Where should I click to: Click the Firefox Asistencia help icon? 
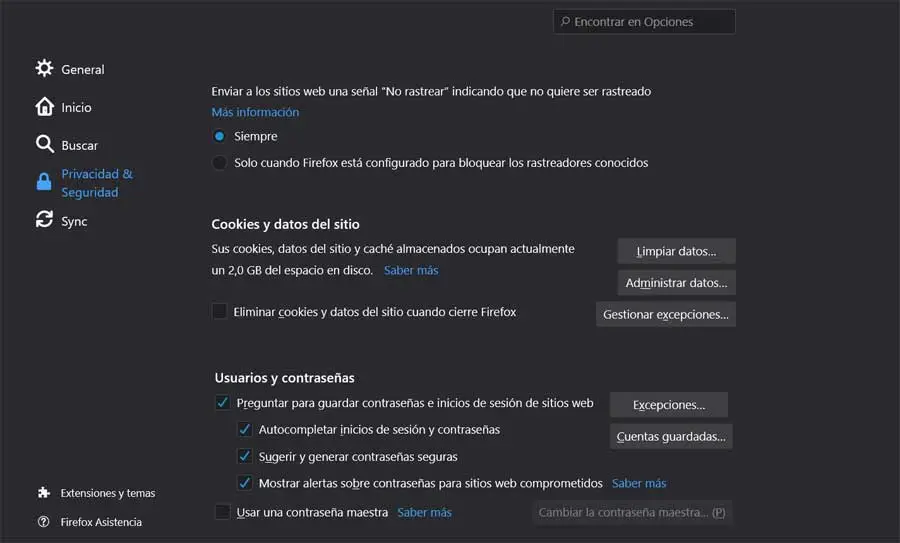click(x=44, y=522)
